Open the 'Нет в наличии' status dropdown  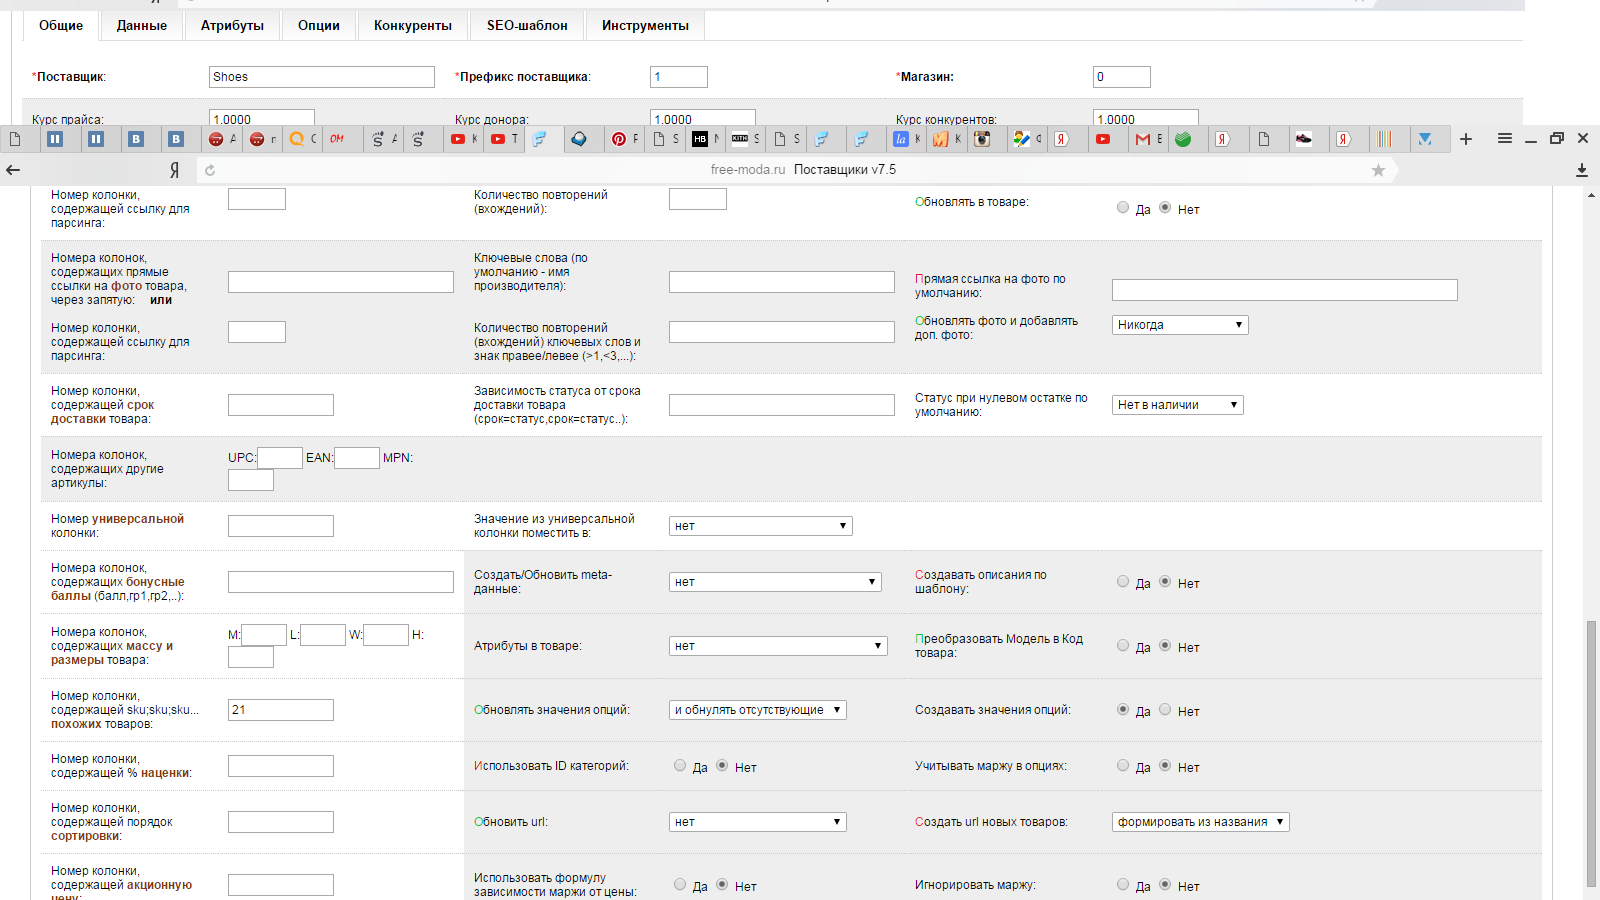[x=1177, y=405]
